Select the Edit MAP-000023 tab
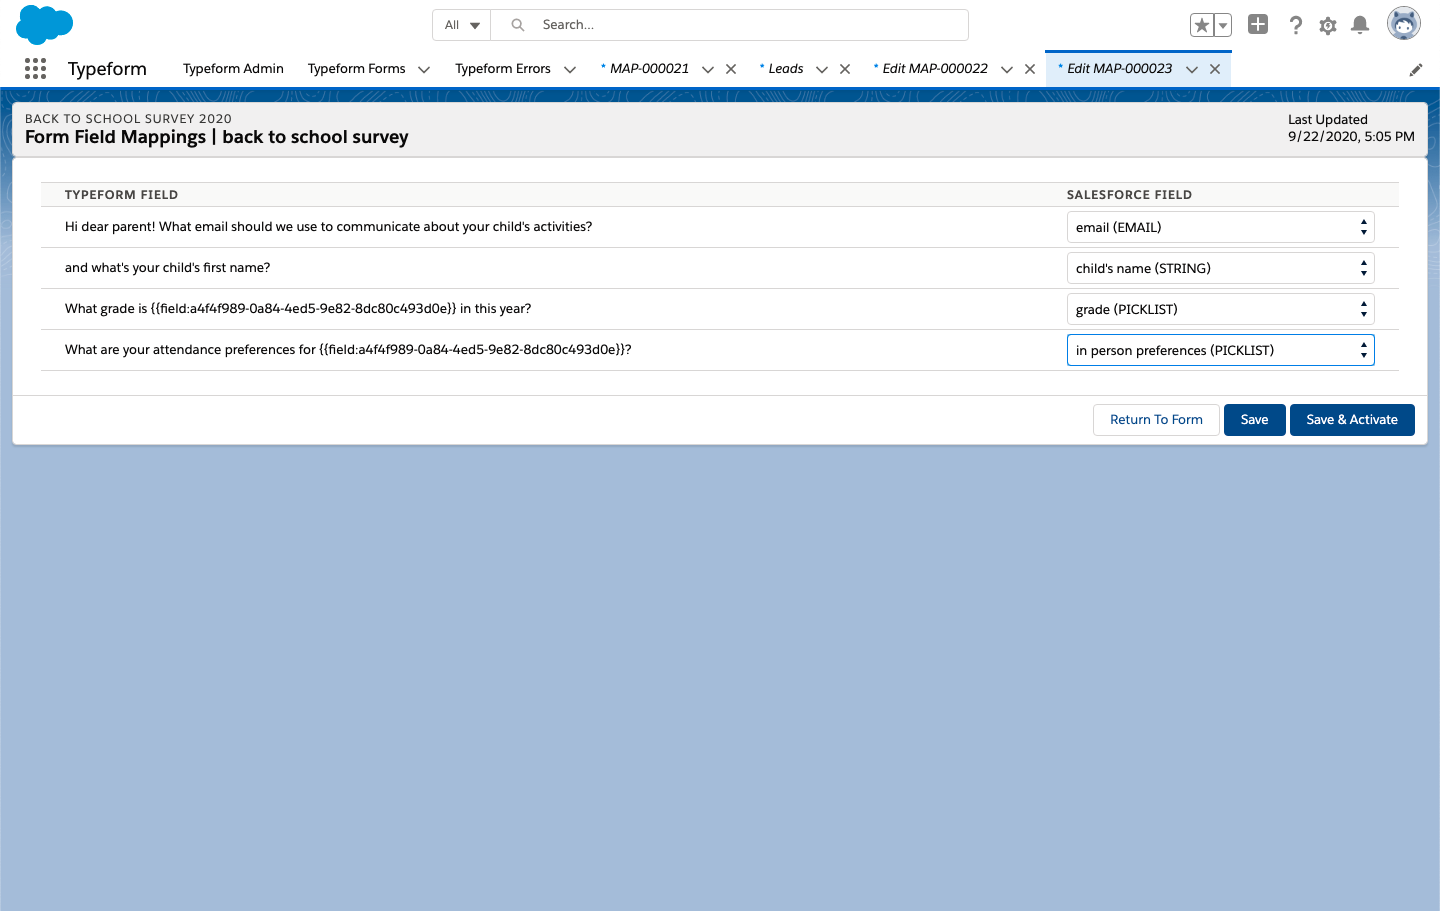 click(1119, 68)
